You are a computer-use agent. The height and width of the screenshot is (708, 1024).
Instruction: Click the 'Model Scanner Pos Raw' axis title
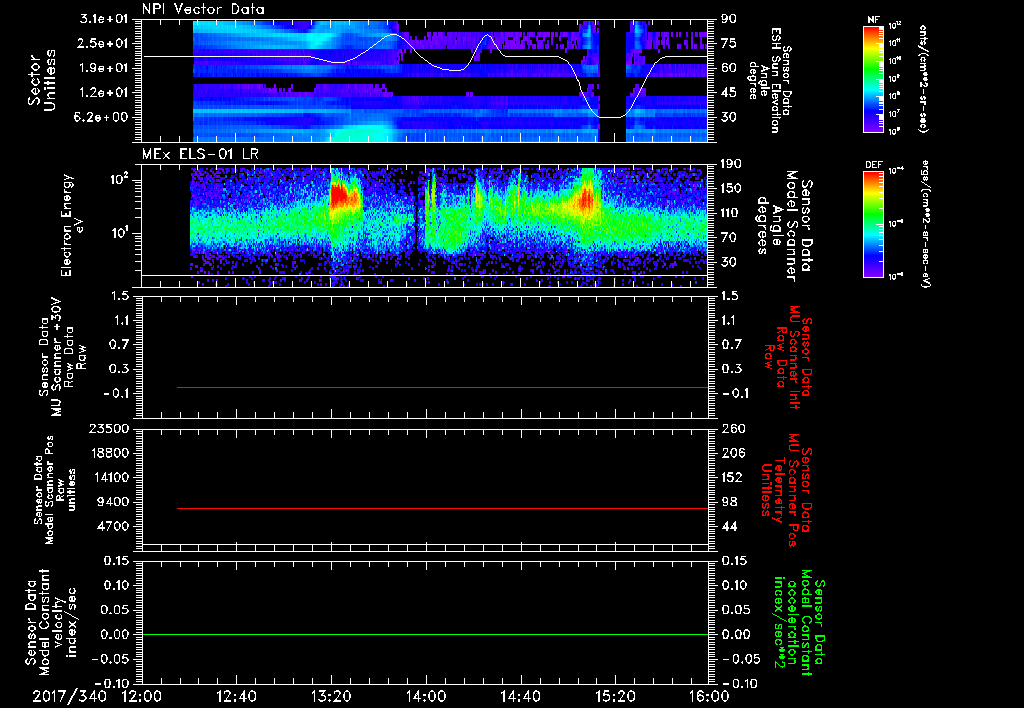click(55, 490)
